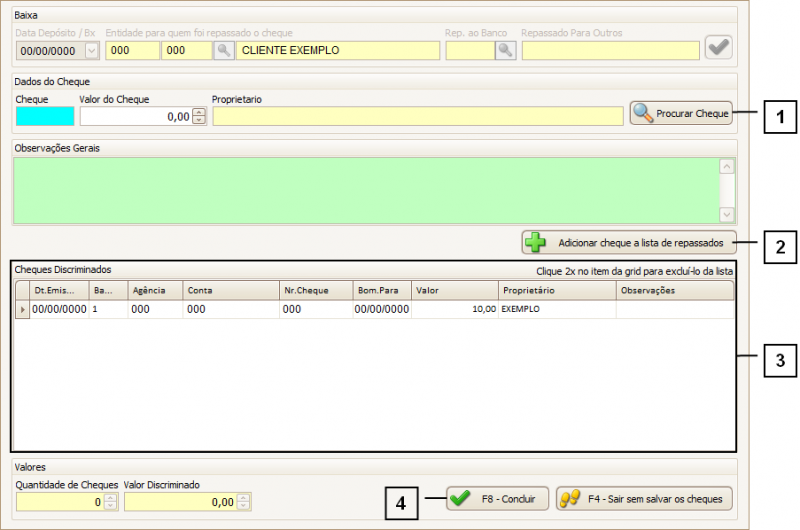This screenshot has width=800, height=530.
Task: Click inside the green Observações Gerais box
Action: pos(365,189)
